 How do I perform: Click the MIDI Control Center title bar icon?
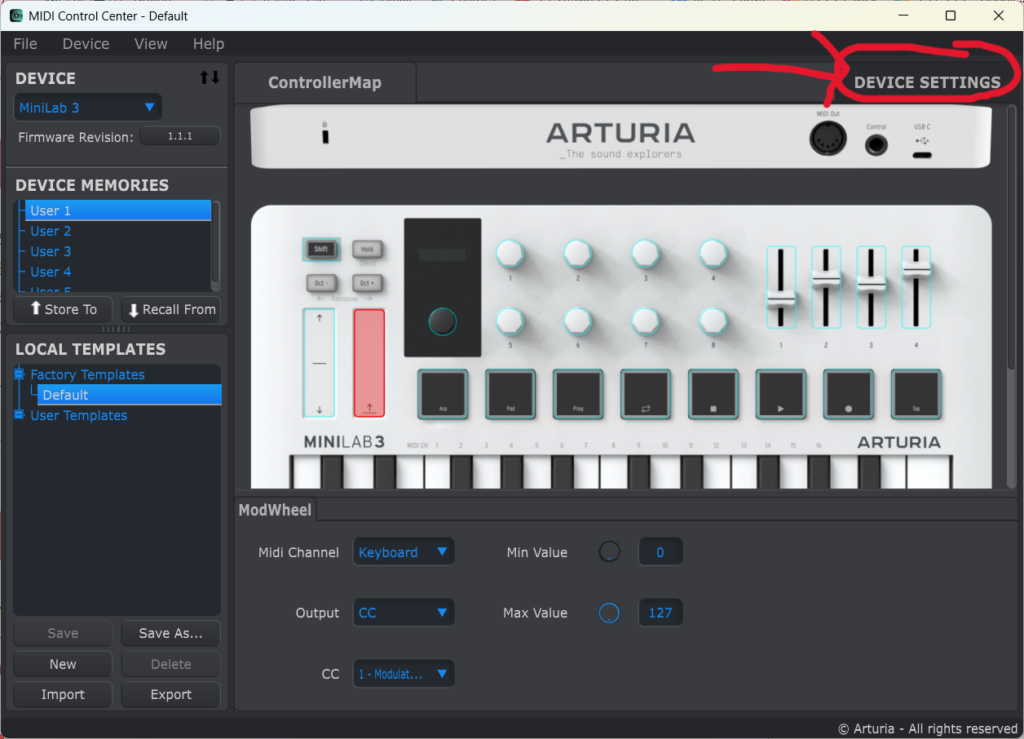click(16, 16)
